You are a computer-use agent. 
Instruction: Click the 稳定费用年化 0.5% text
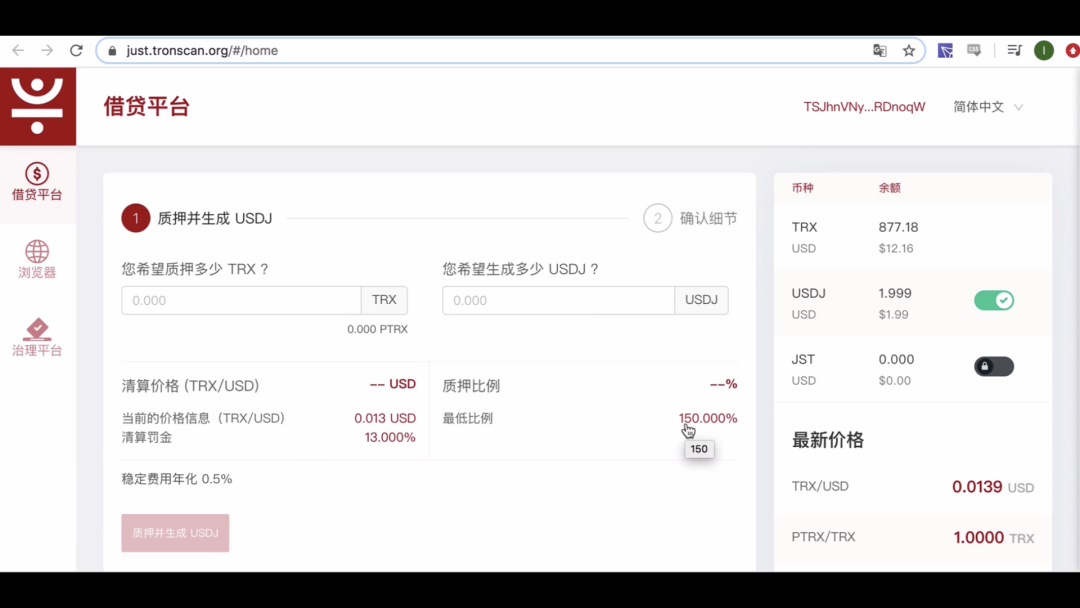pyautogui.click(x=177, y=479)
